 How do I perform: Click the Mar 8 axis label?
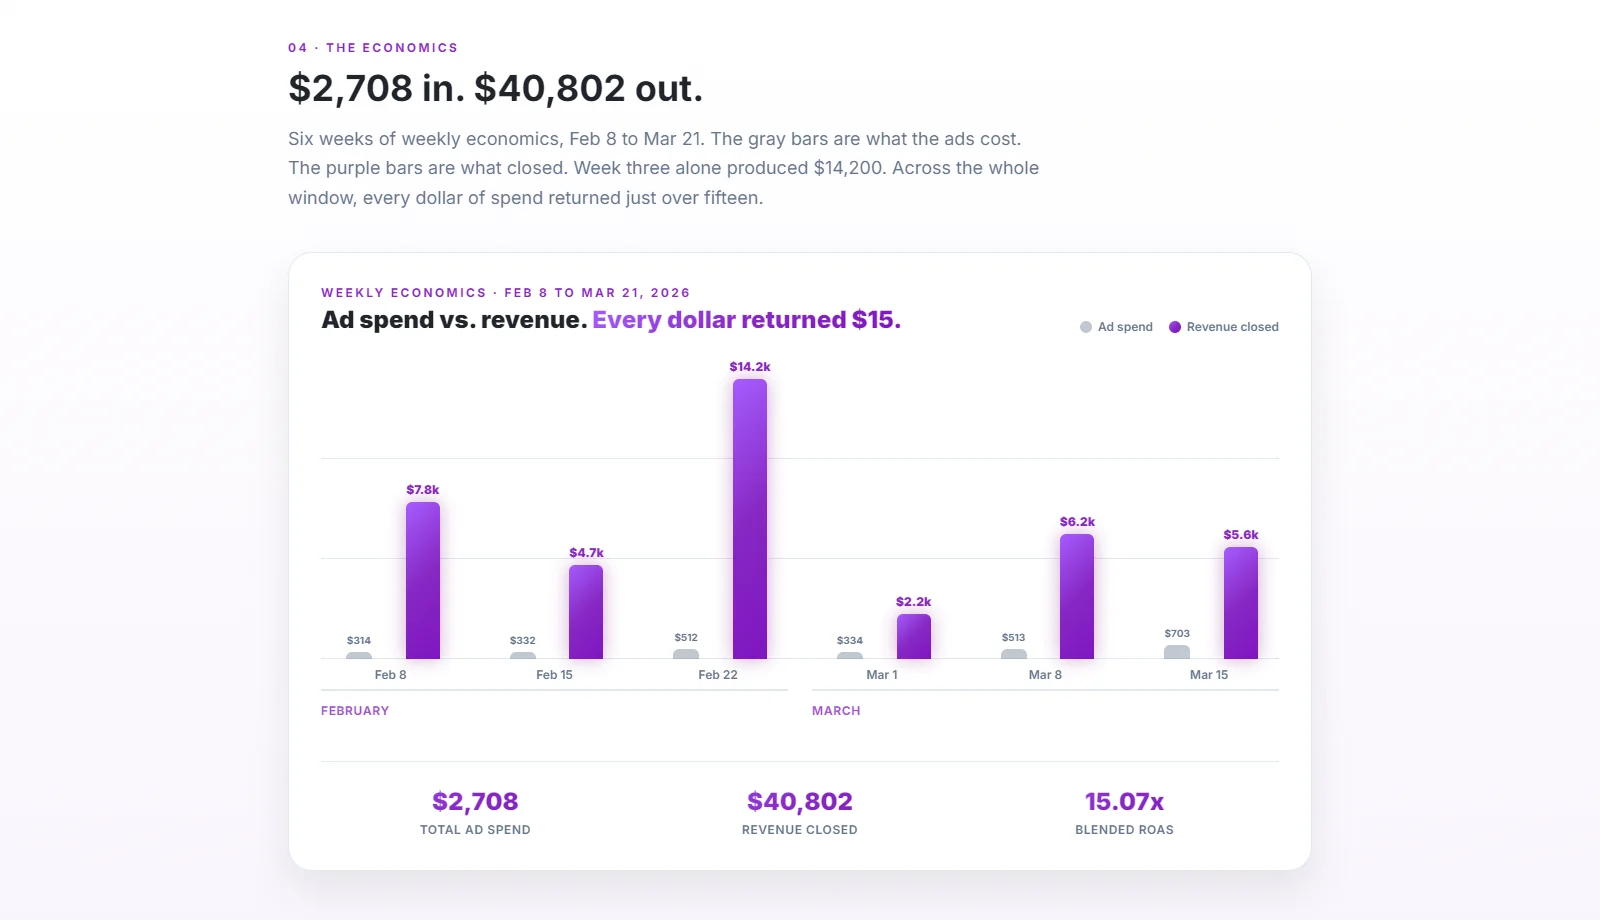click(x=1045, y=675)
